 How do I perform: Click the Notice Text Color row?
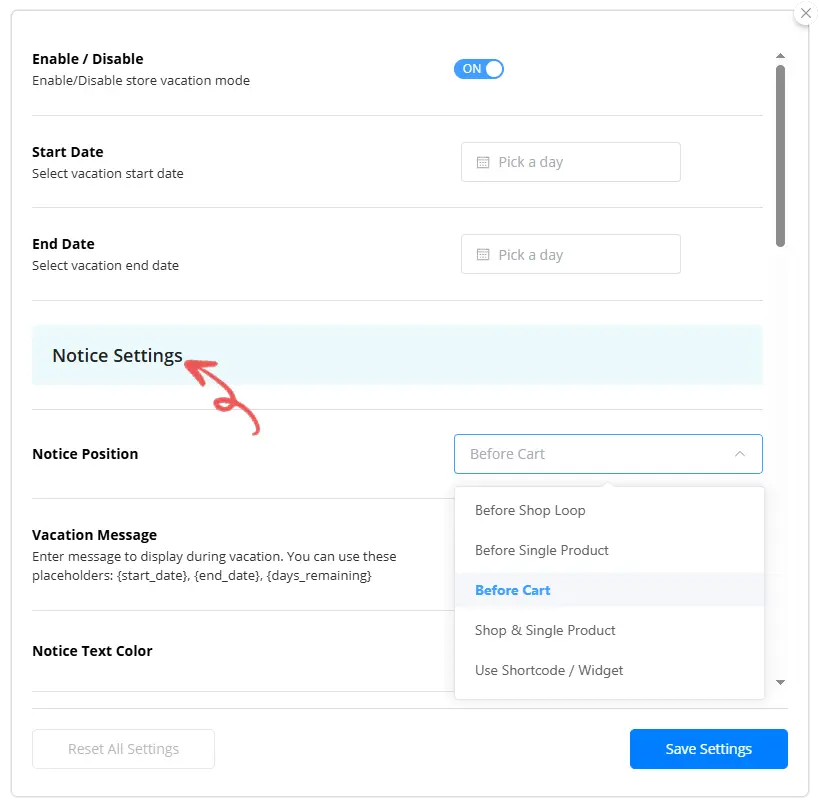point(92,650)
